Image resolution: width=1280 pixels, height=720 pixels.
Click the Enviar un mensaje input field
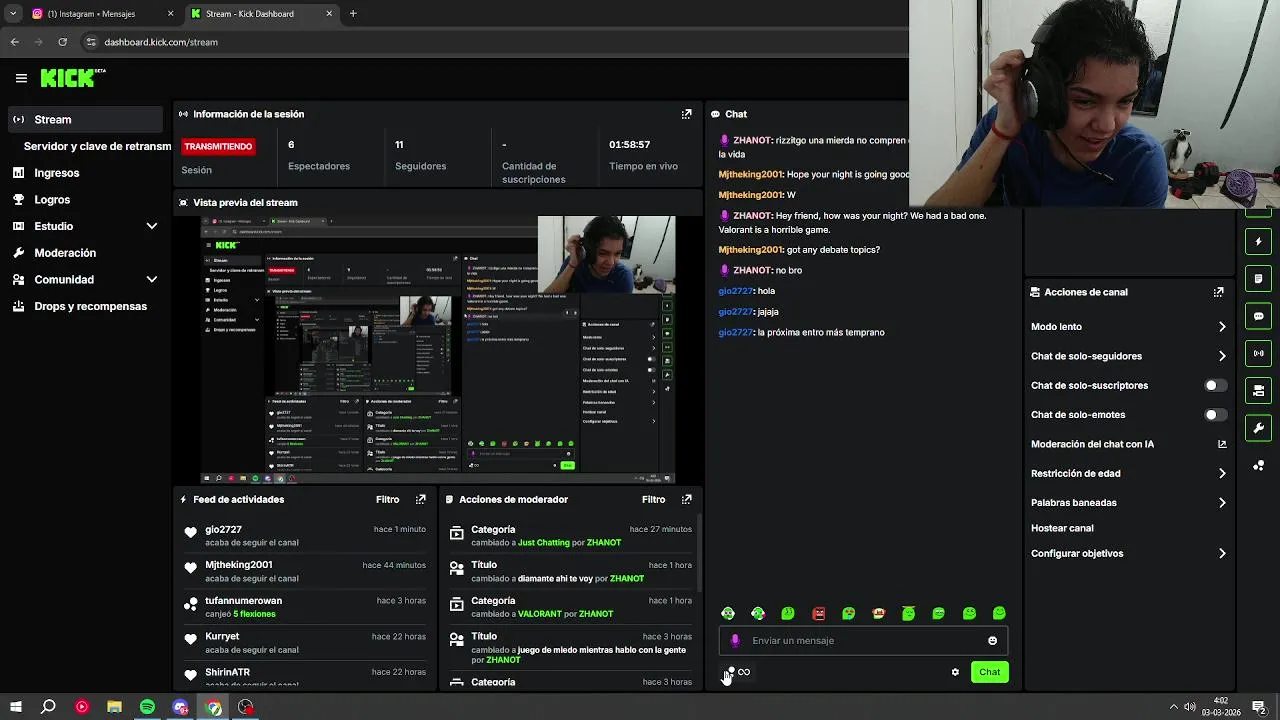[864, 641]
